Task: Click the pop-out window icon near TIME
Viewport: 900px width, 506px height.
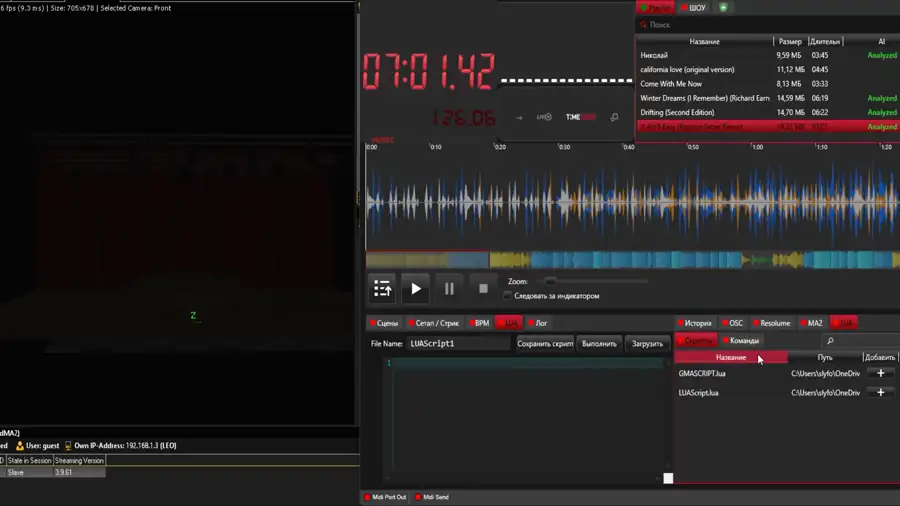Action: (614, 117)
